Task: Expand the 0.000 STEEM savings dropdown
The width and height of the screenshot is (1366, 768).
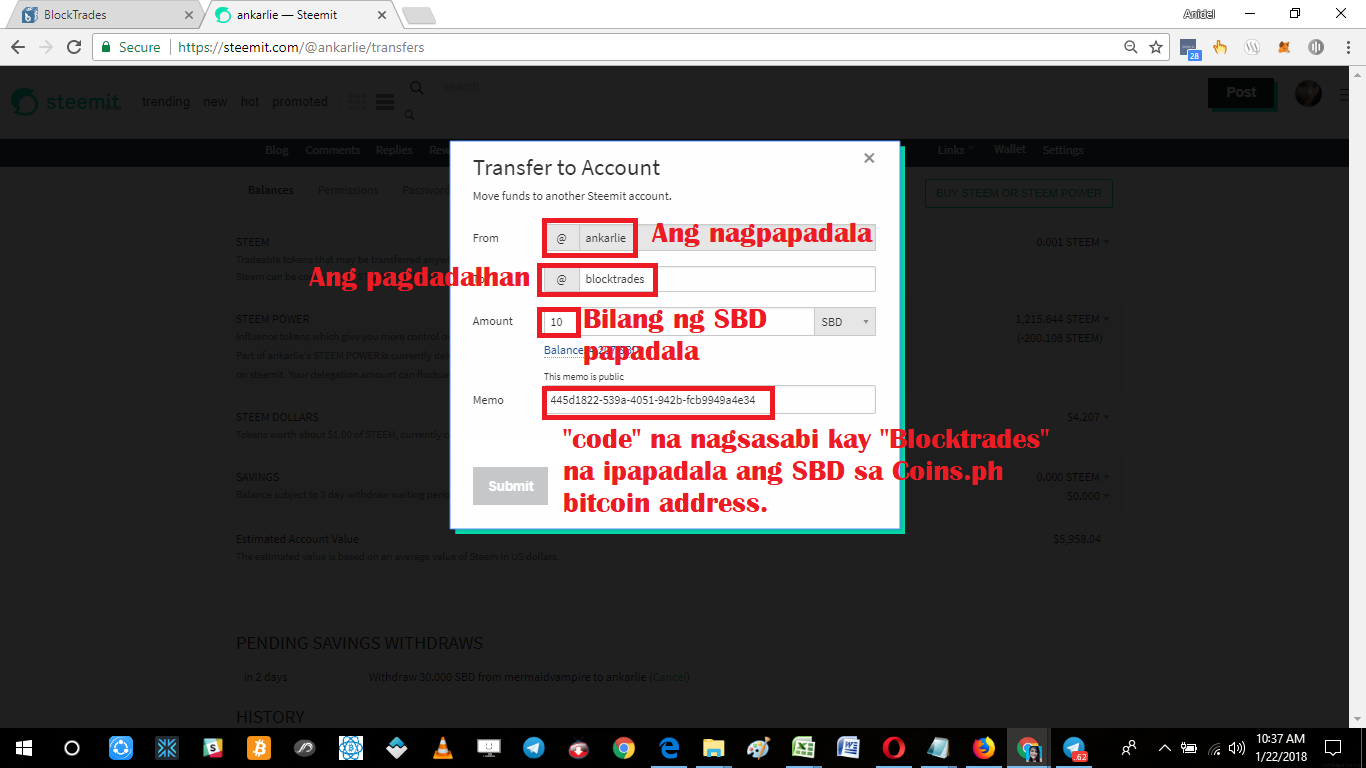Action: point(1072,478)
